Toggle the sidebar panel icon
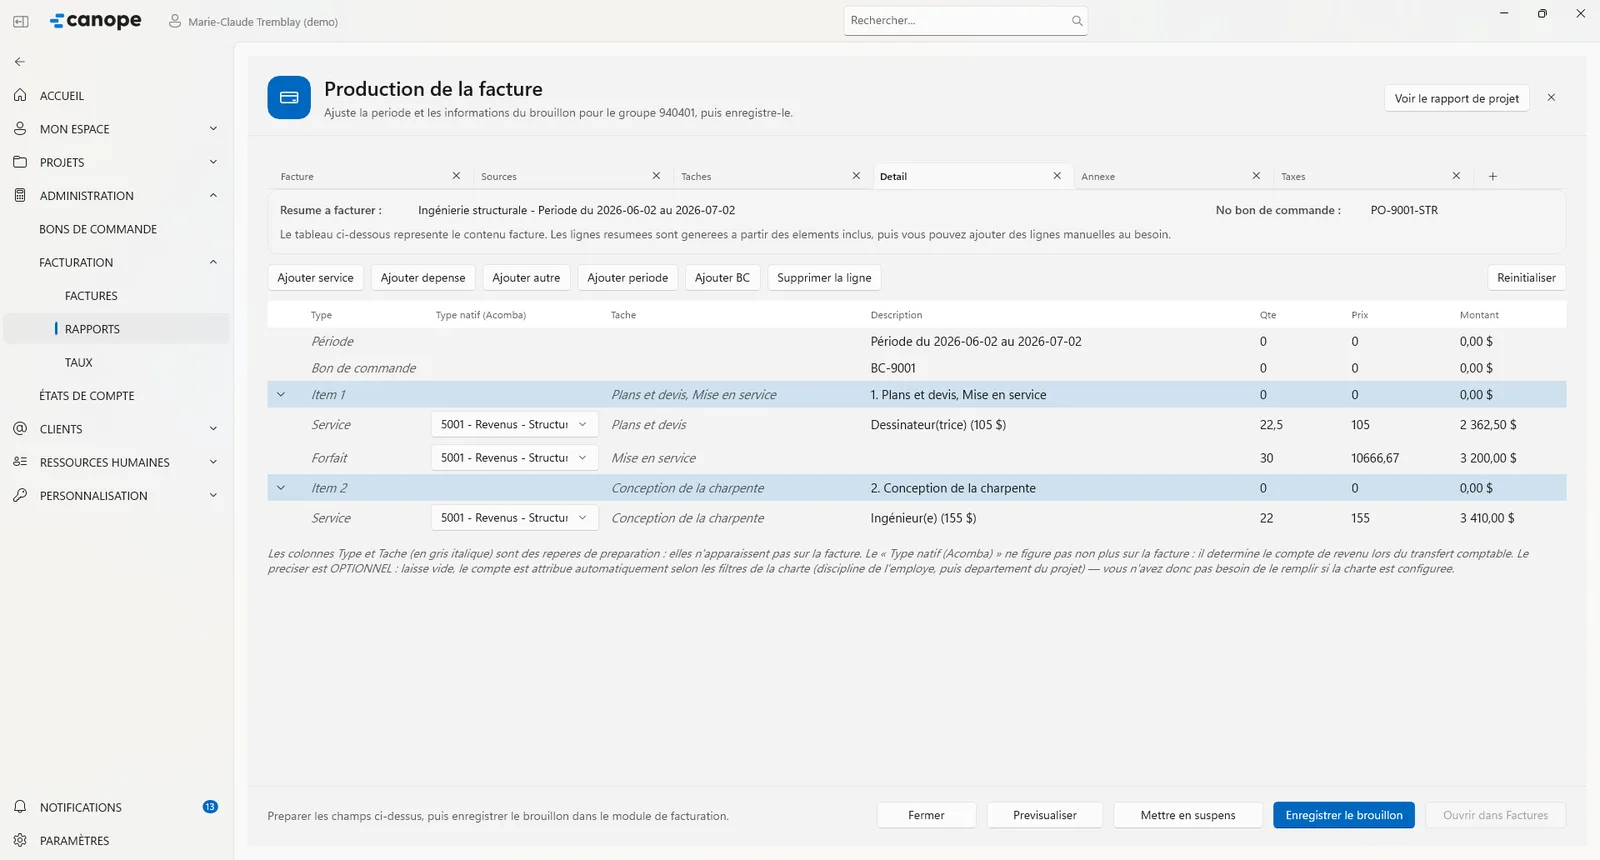Viewport: 1600px width, 860px height. point(20,21)
